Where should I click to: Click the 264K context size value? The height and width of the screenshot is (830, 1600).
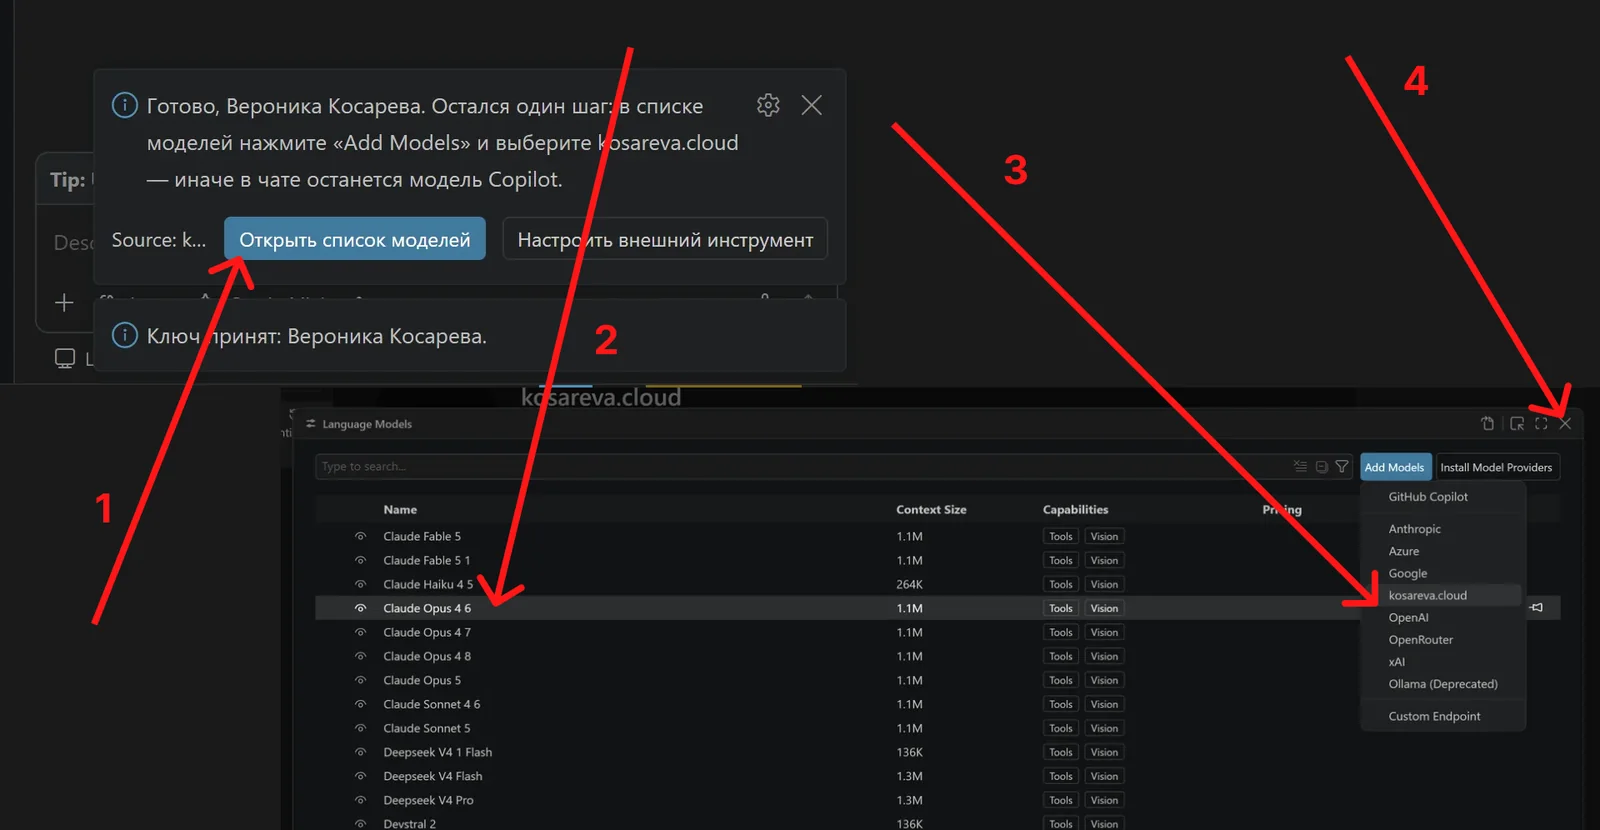pos(910,584)
